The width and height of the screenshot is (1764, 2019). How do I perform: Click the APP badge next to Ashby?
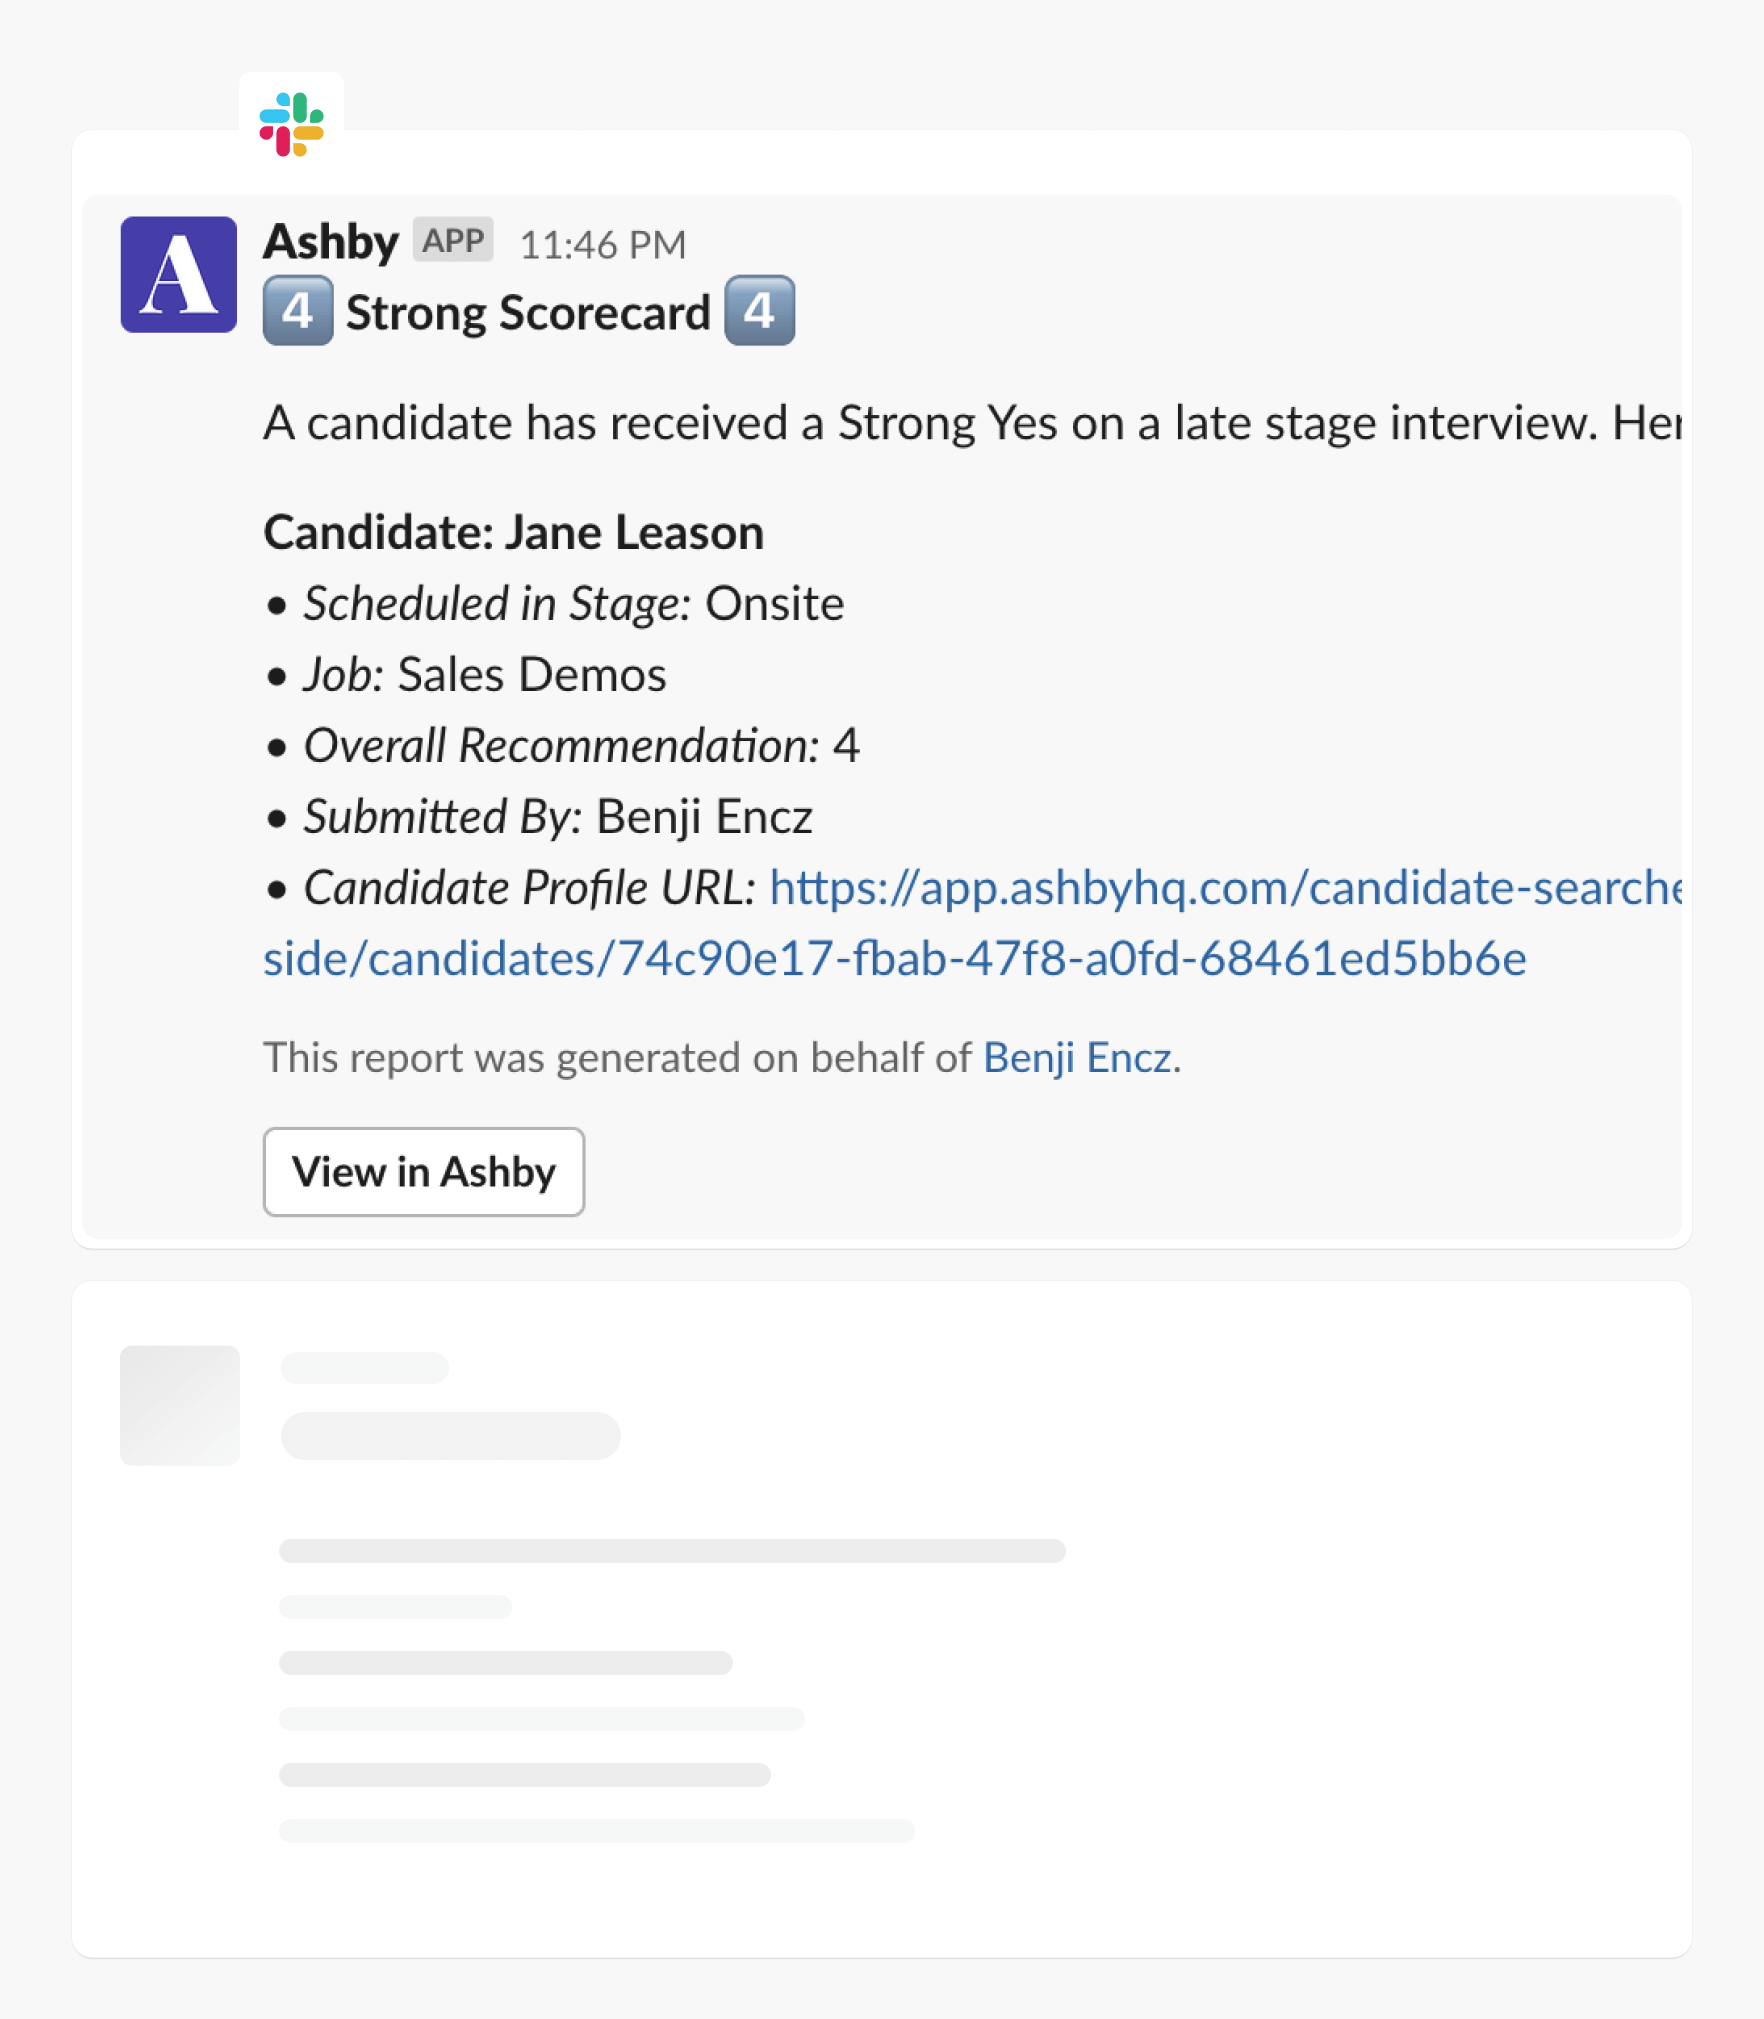(452, 239)
